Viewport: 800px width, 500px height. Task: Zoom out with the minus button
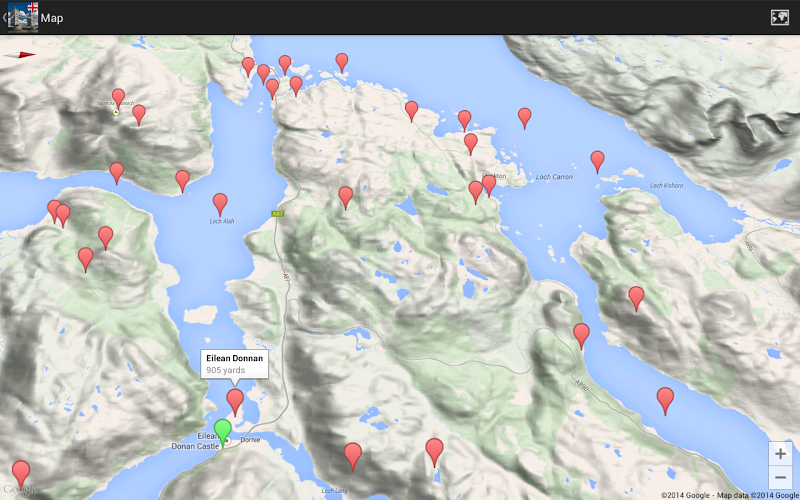(780, 478)
